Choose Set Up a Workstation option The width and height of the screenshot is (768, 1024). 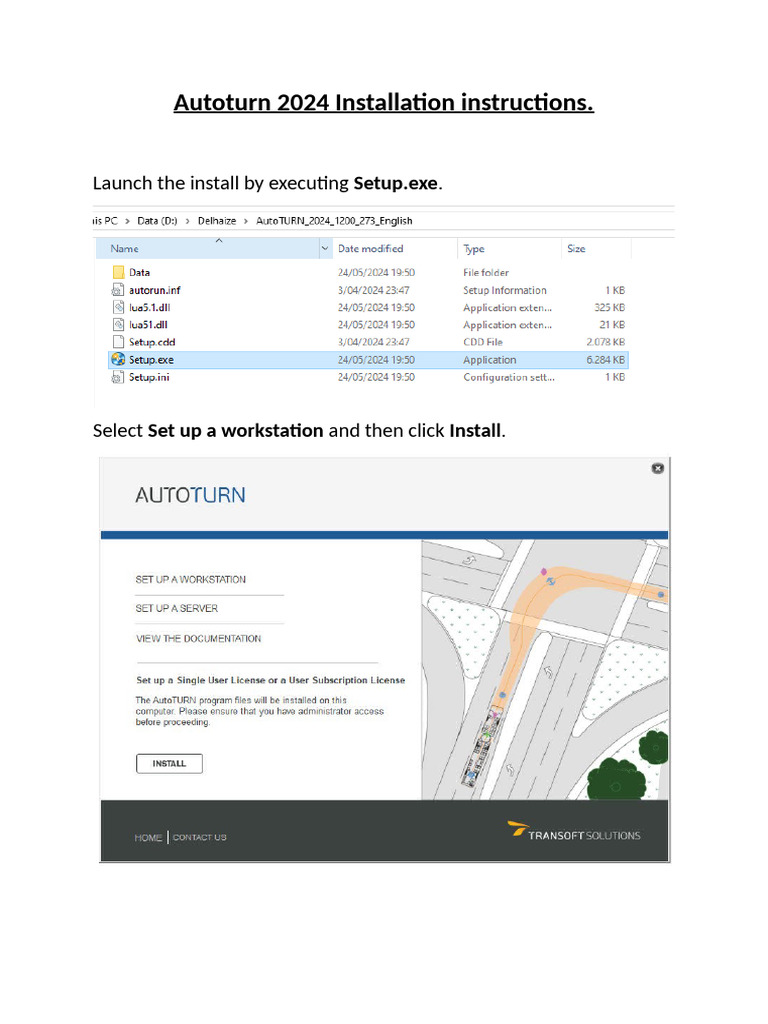[x=191, y=579]
